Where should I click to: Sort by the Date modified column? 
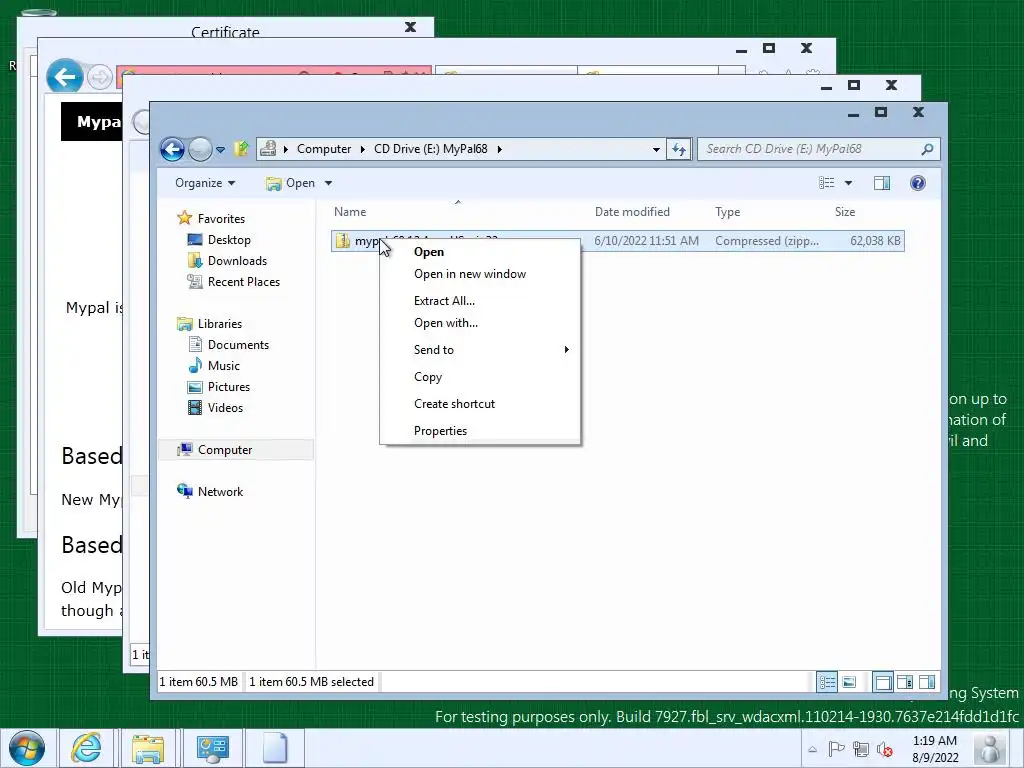click(x=632, y=212)
